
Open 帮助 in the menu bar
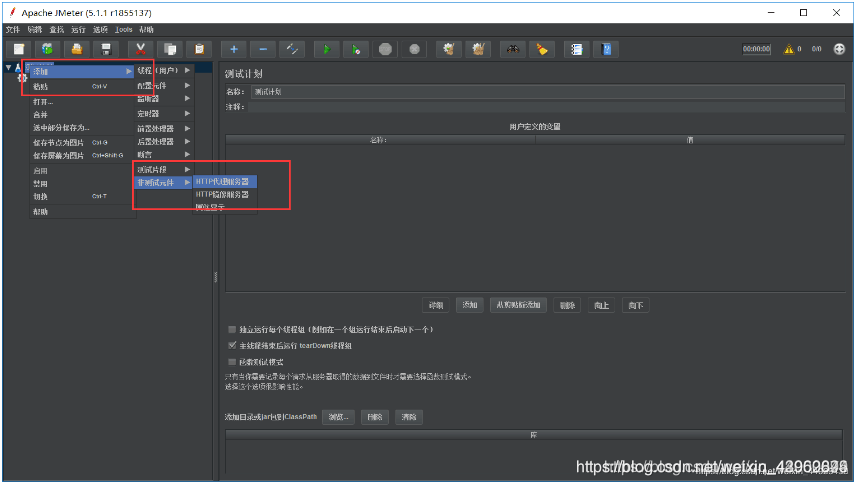(x=146, y=30)
